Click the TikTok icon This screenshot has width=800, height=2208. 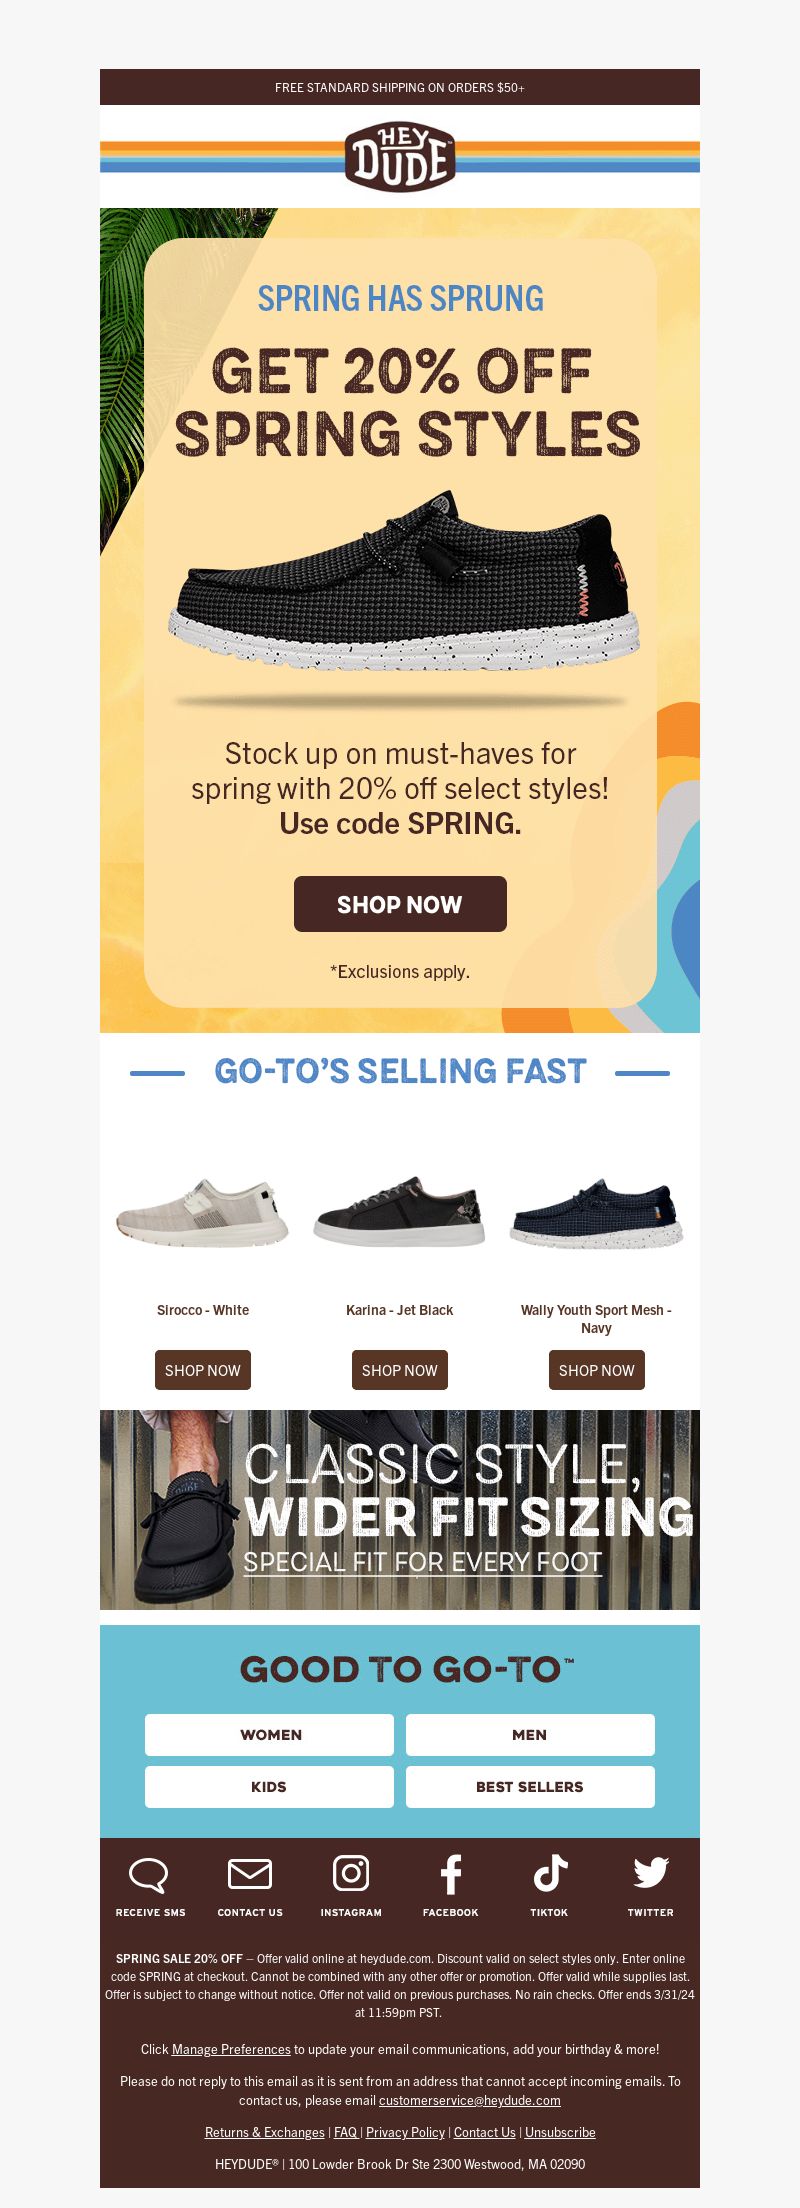pos(550,1874)
